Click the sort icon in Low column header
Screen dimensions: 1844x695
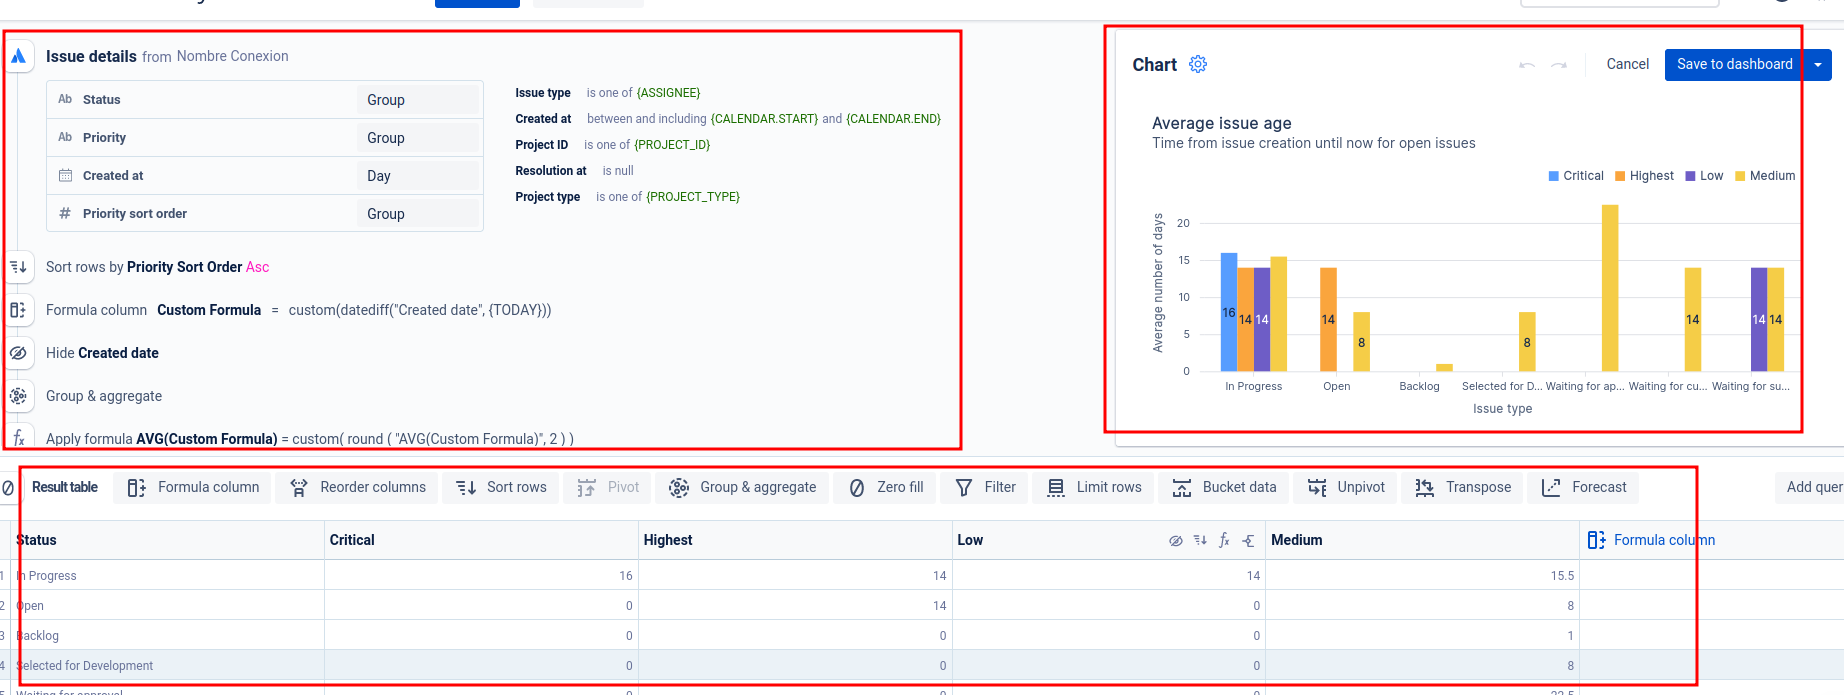(x=1200, y=540)
